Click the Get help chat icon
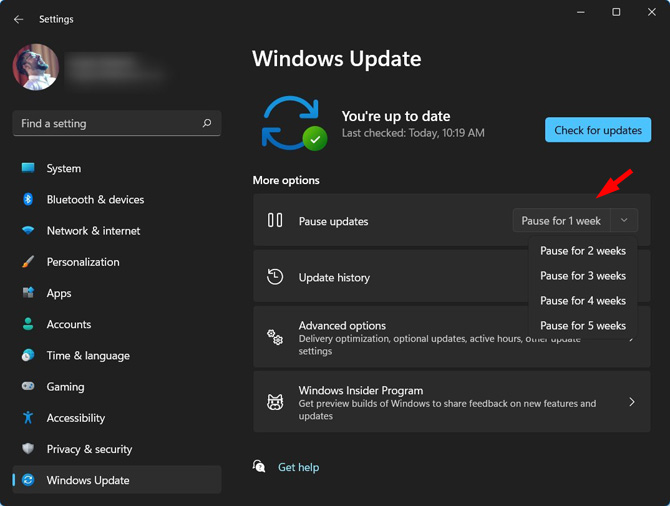Viewport: 670px width, 506px height. 259,466
